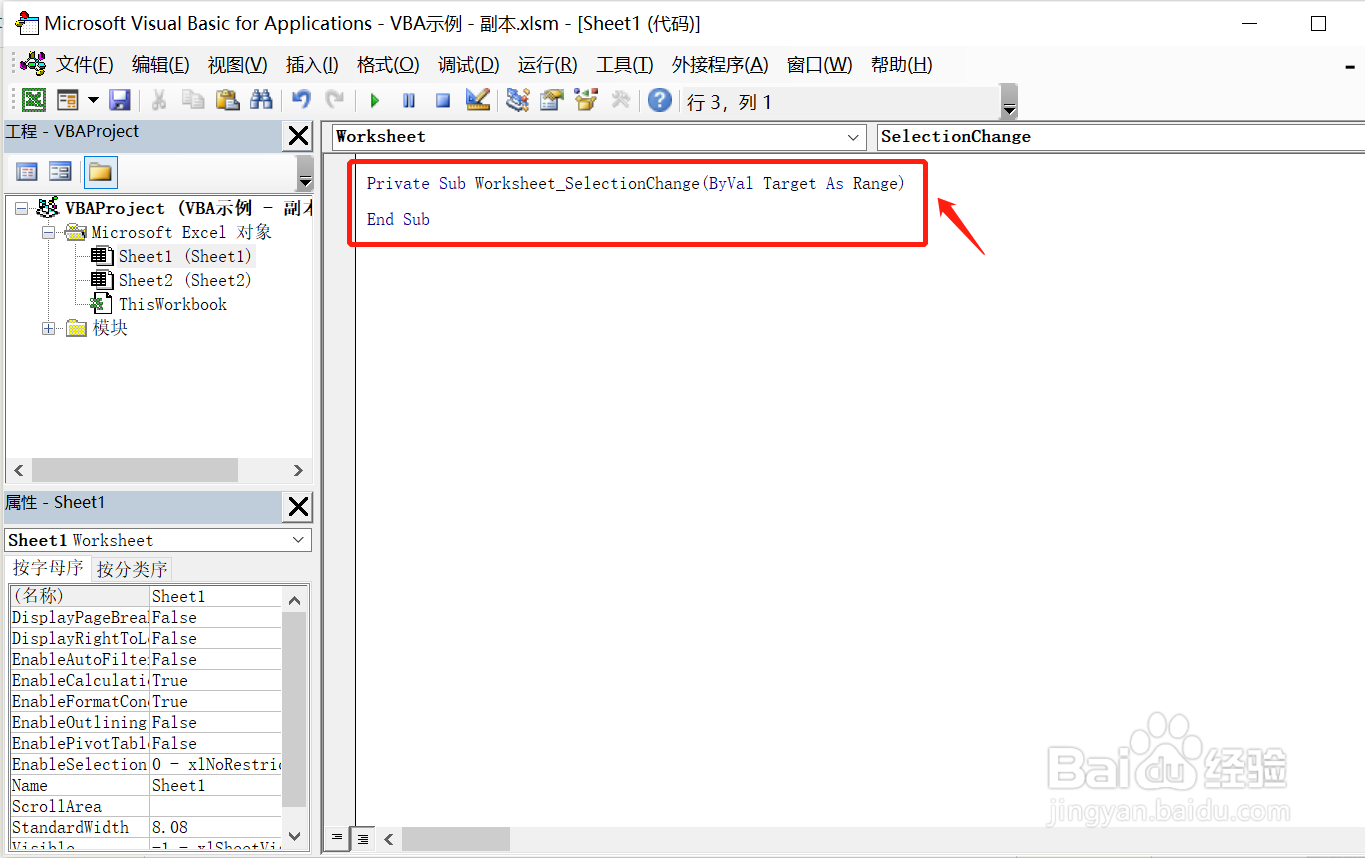1365x858 pixels.
Task: Open the 窗口(W) menu
Action: (x=820, y=65)
